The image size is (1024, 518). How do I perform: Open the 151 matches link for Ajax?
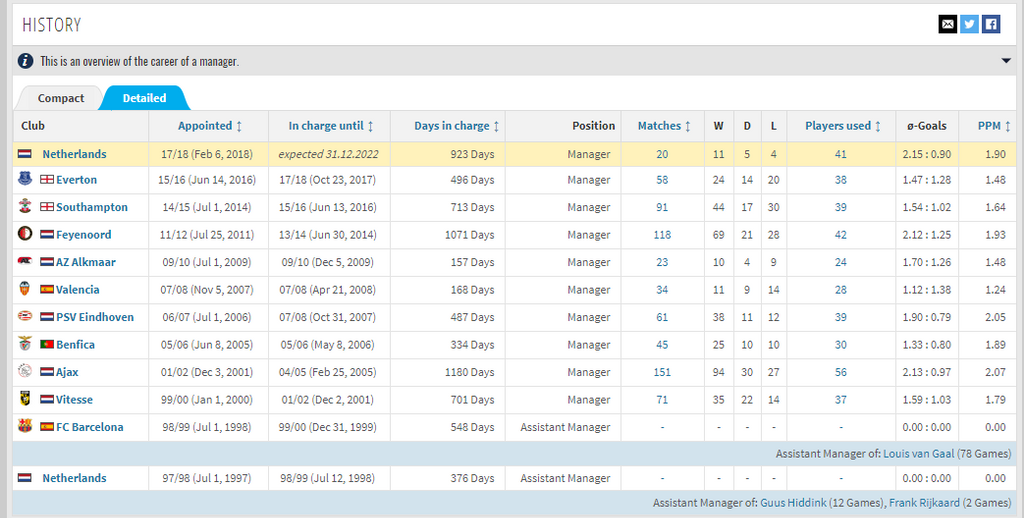coord(662,372)
